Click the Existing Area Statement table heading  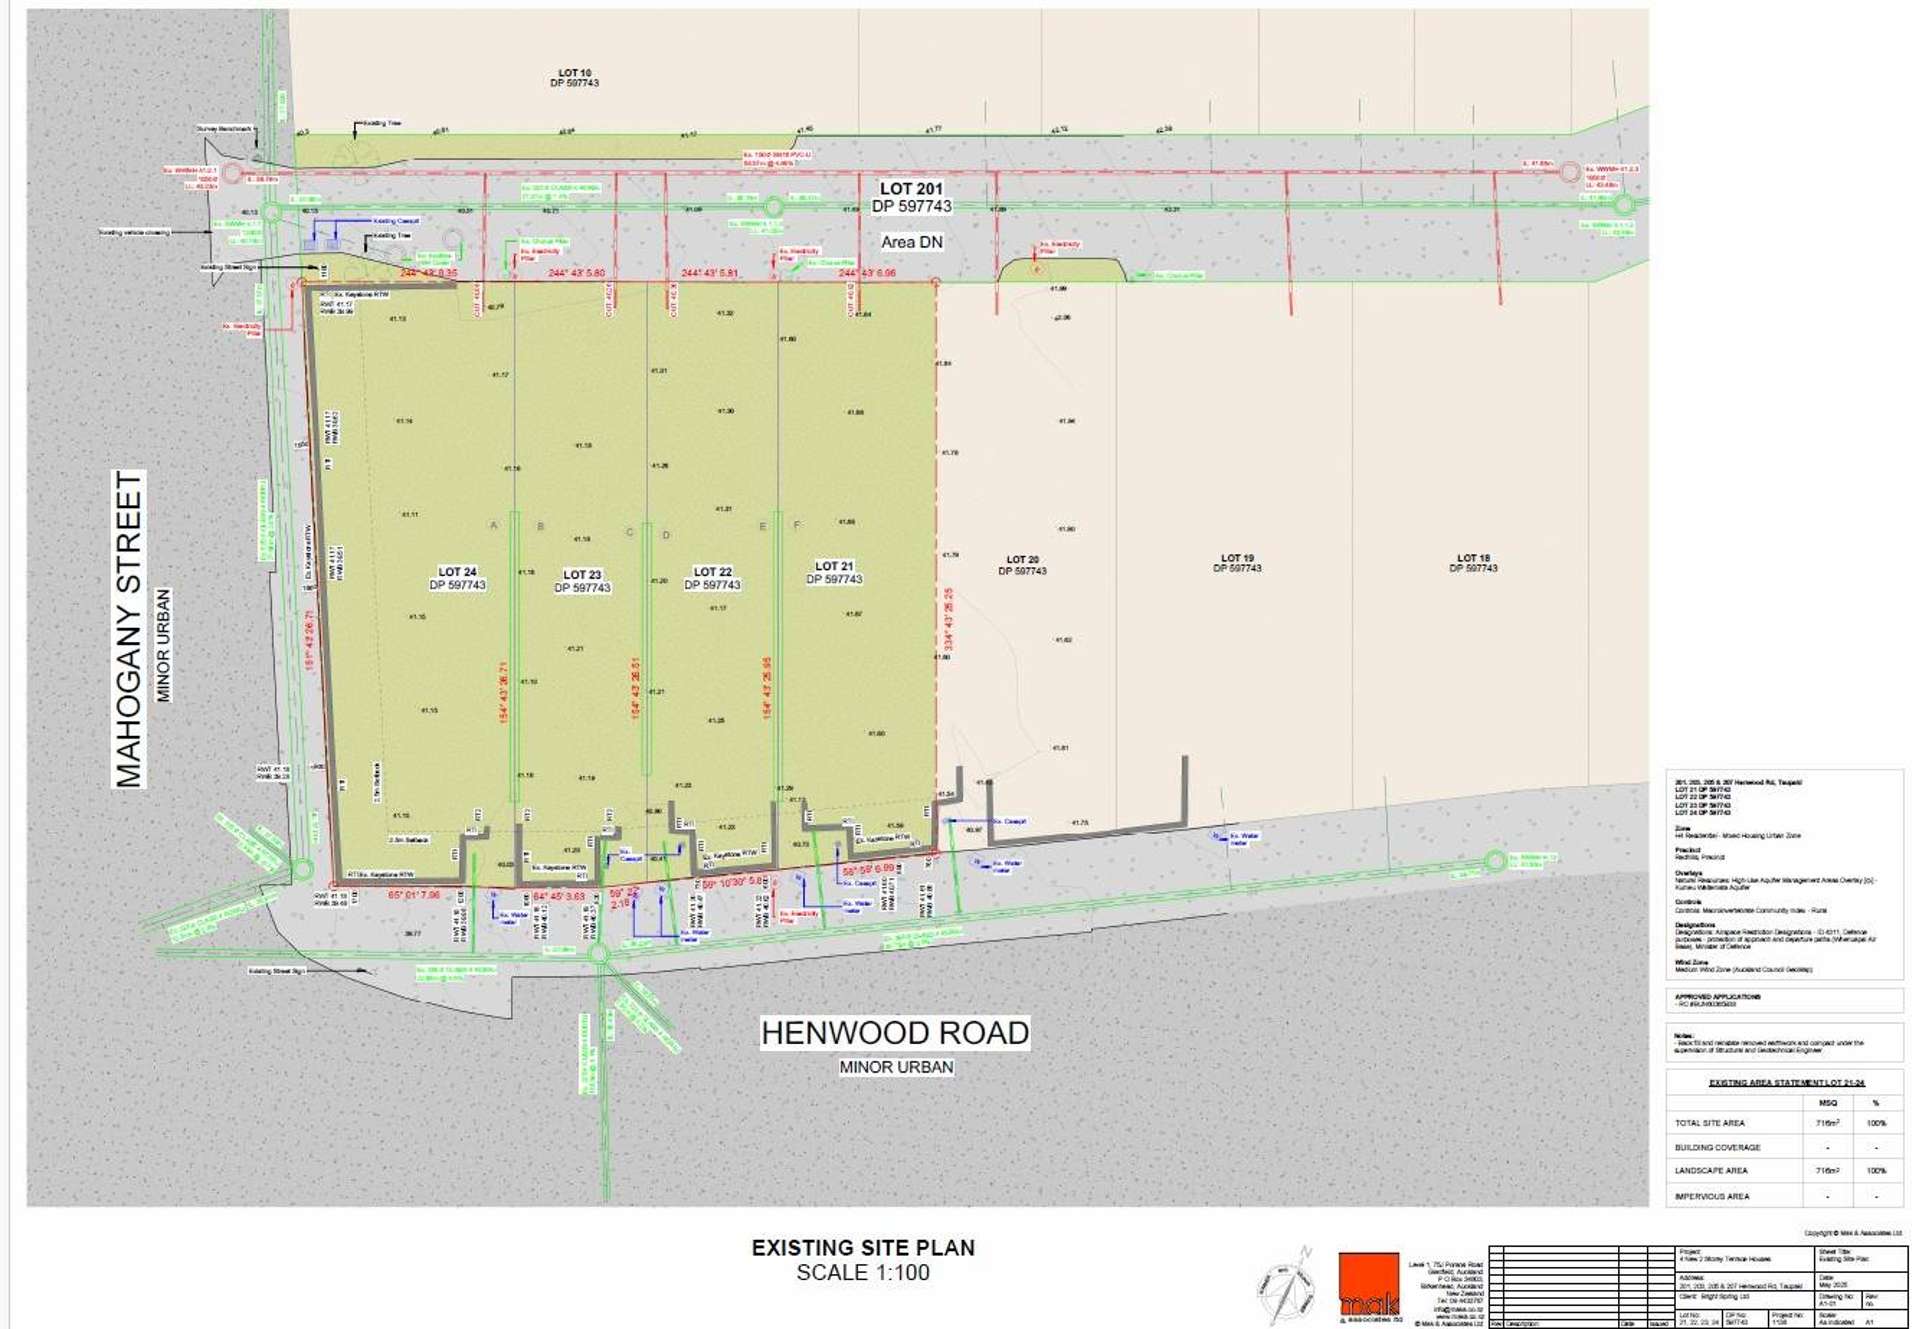[1786, 1082]
